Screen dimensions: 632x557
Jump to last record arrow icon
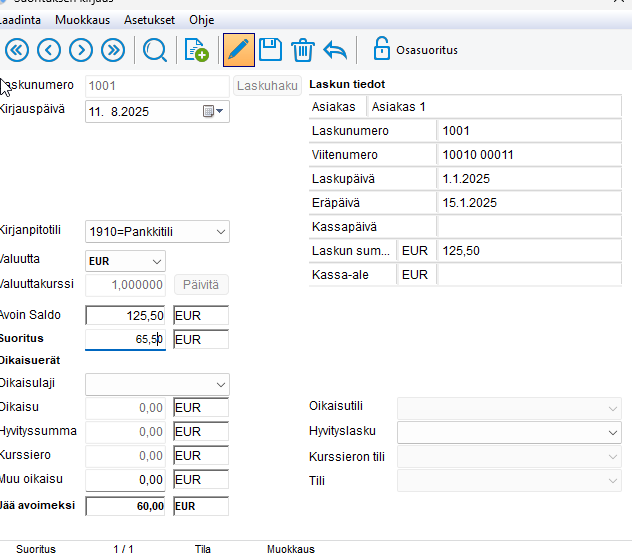113,49
